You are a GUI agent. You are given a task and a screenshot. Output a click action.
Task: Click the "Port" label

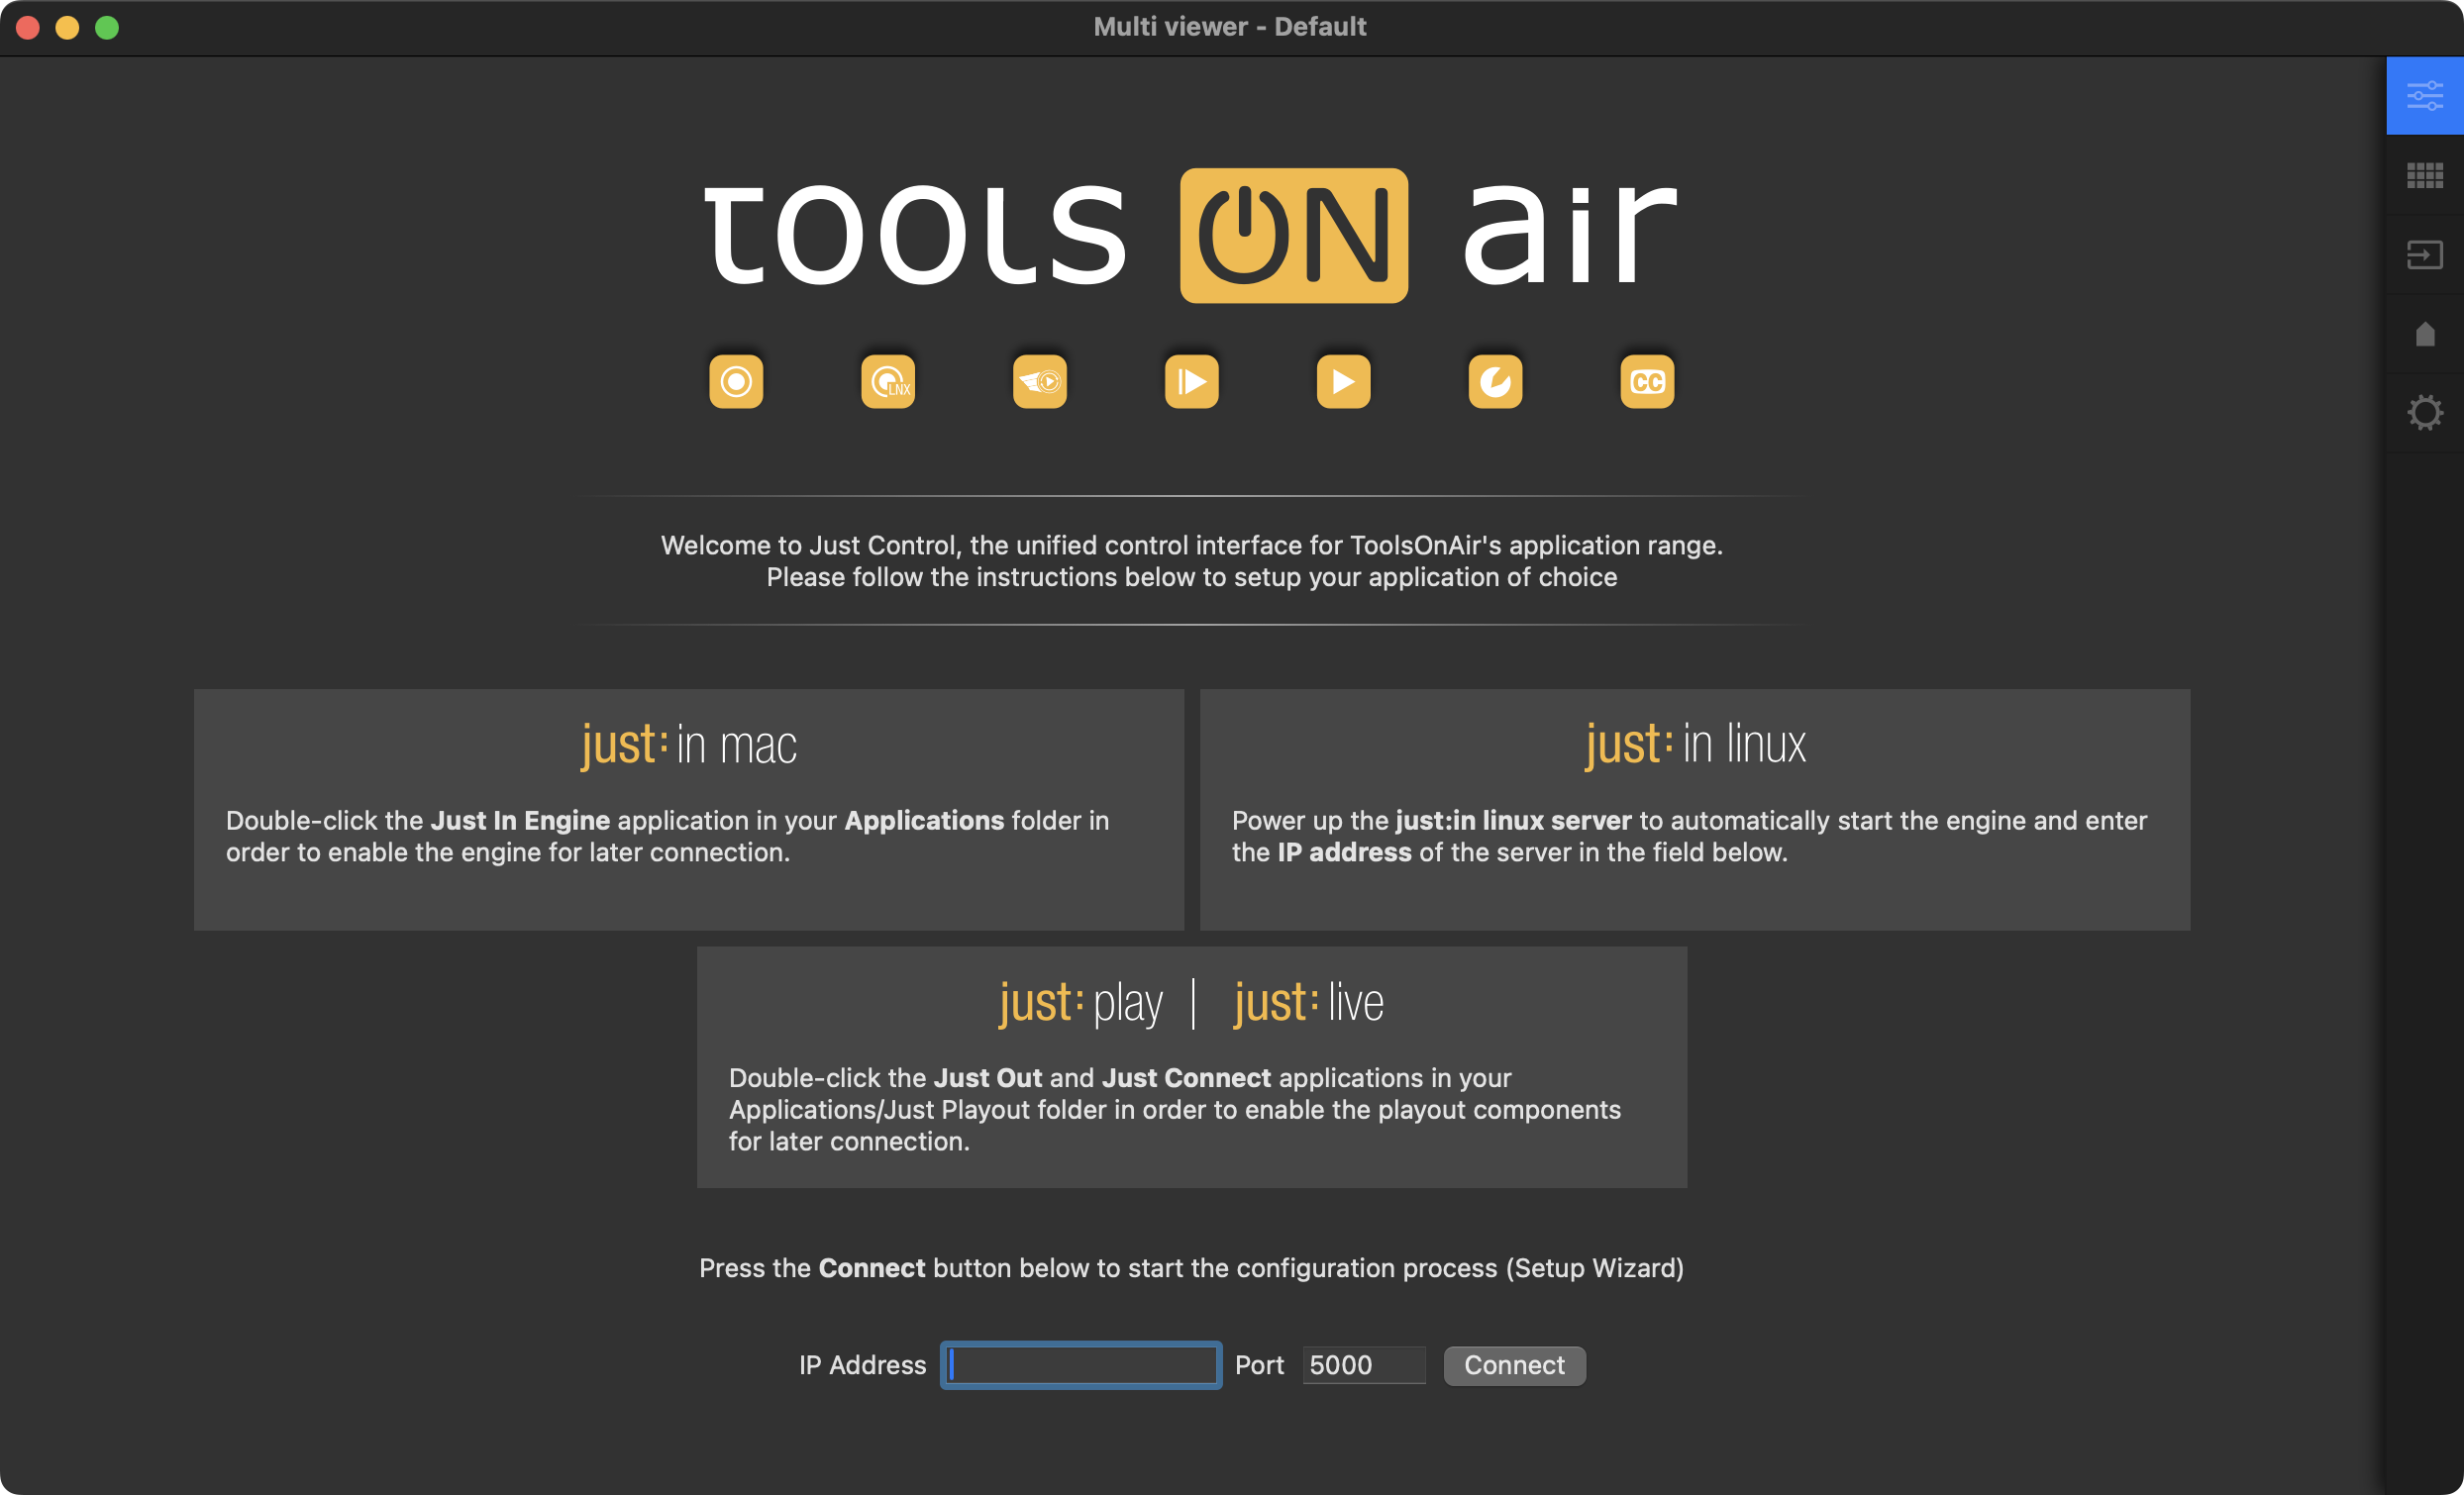[x=1259, y=1365]
